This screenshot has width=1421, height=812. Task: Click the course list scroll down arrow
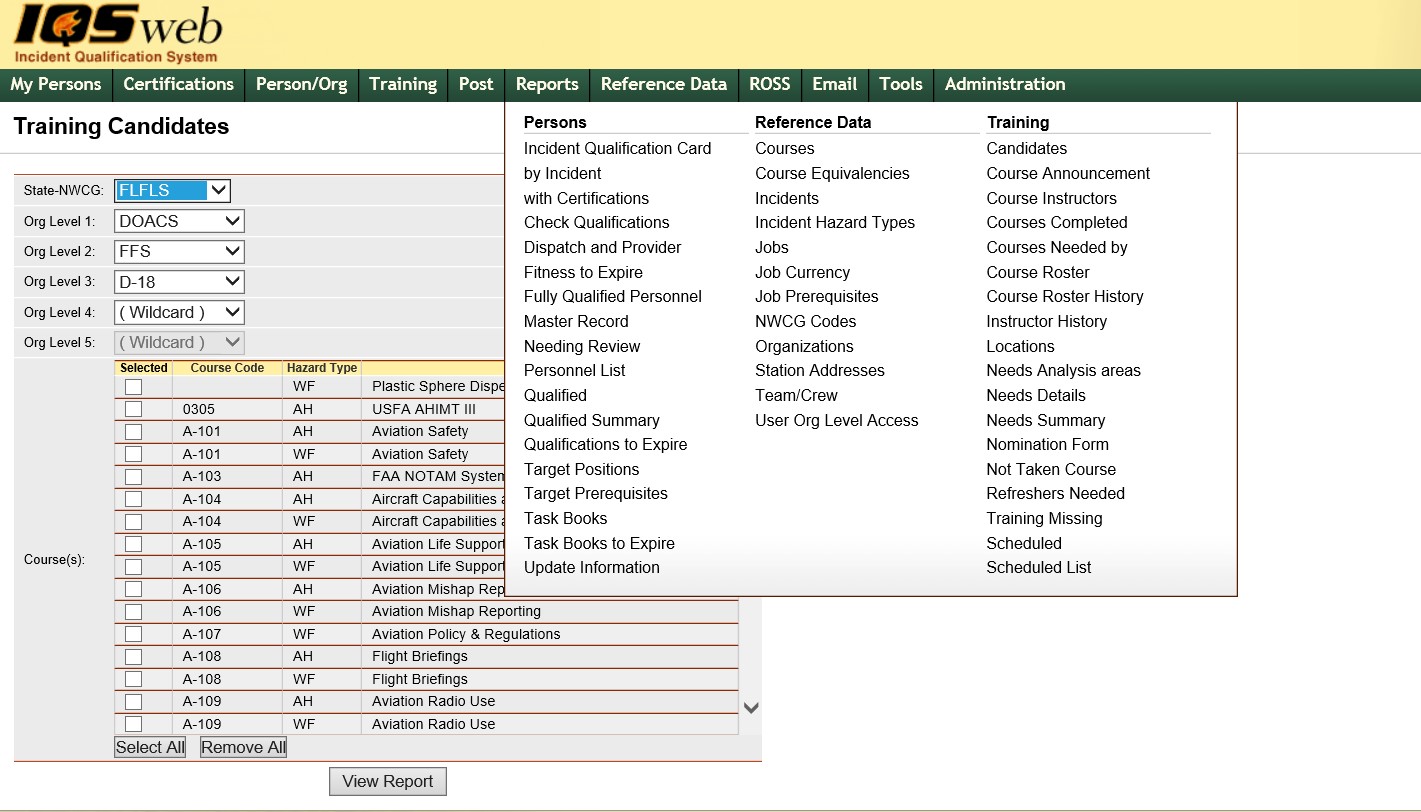click(x=751, y=707)
